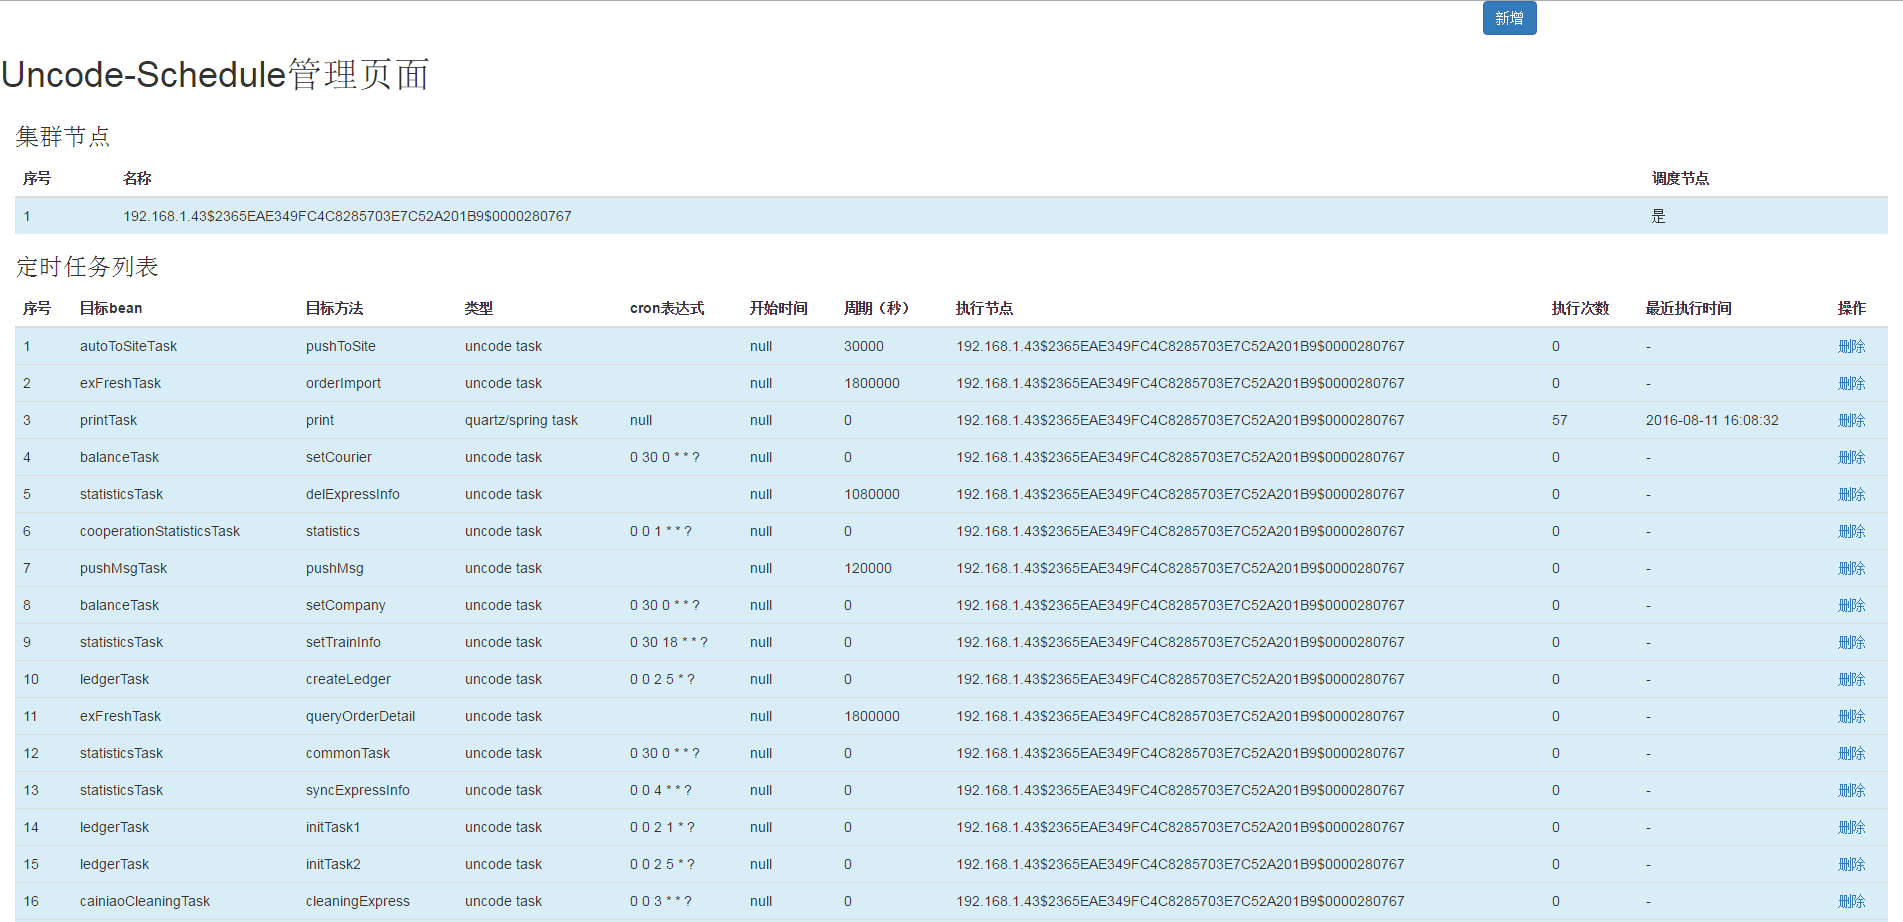Image resolution: width=1903 pixels, height=922 pixels.
Task: Delete the ledgerTask createLedger task
Action: coord(1851,679)
